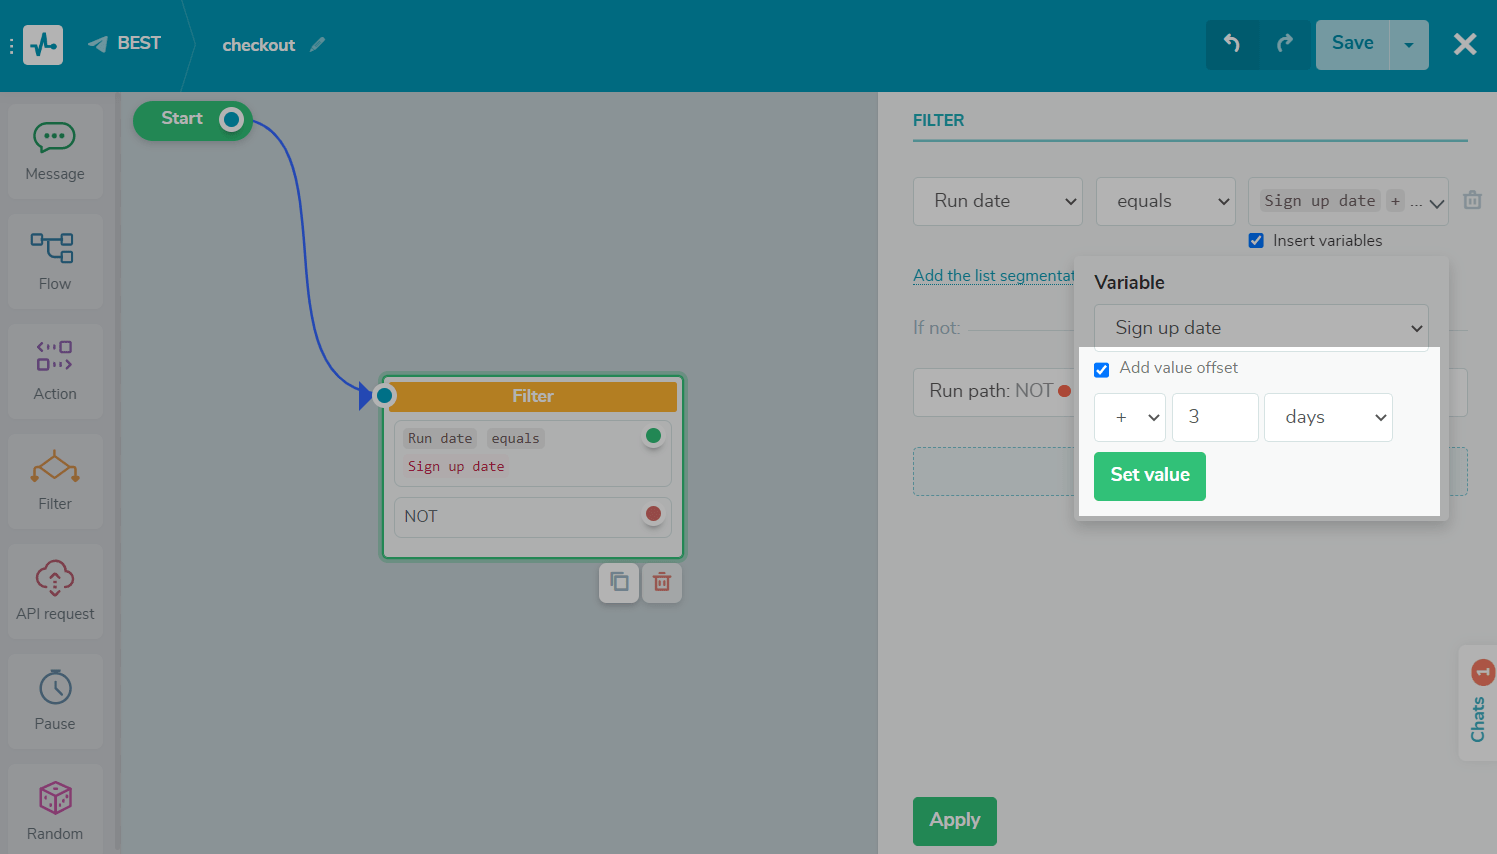Screen dimensions: 1497x854
Task: Duplicate the Filter block using copy icon
Action: pos(619,582)
